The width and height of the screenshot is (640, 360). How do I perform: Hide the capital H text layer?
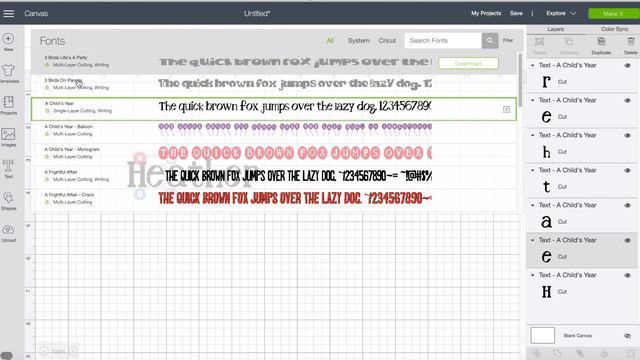627,275
